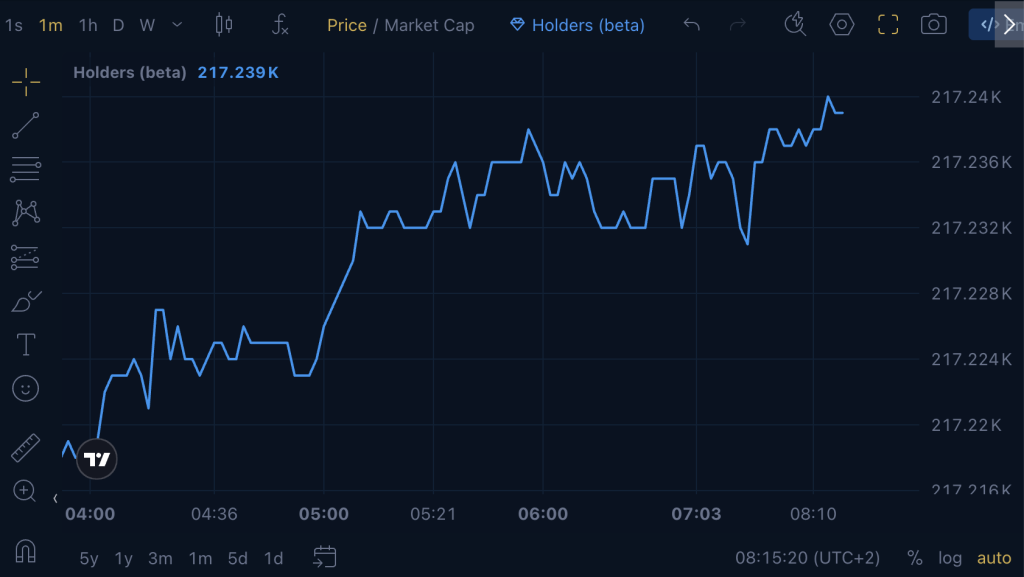
Task: Toggle the percent scale mode
Action: [915, 558]
